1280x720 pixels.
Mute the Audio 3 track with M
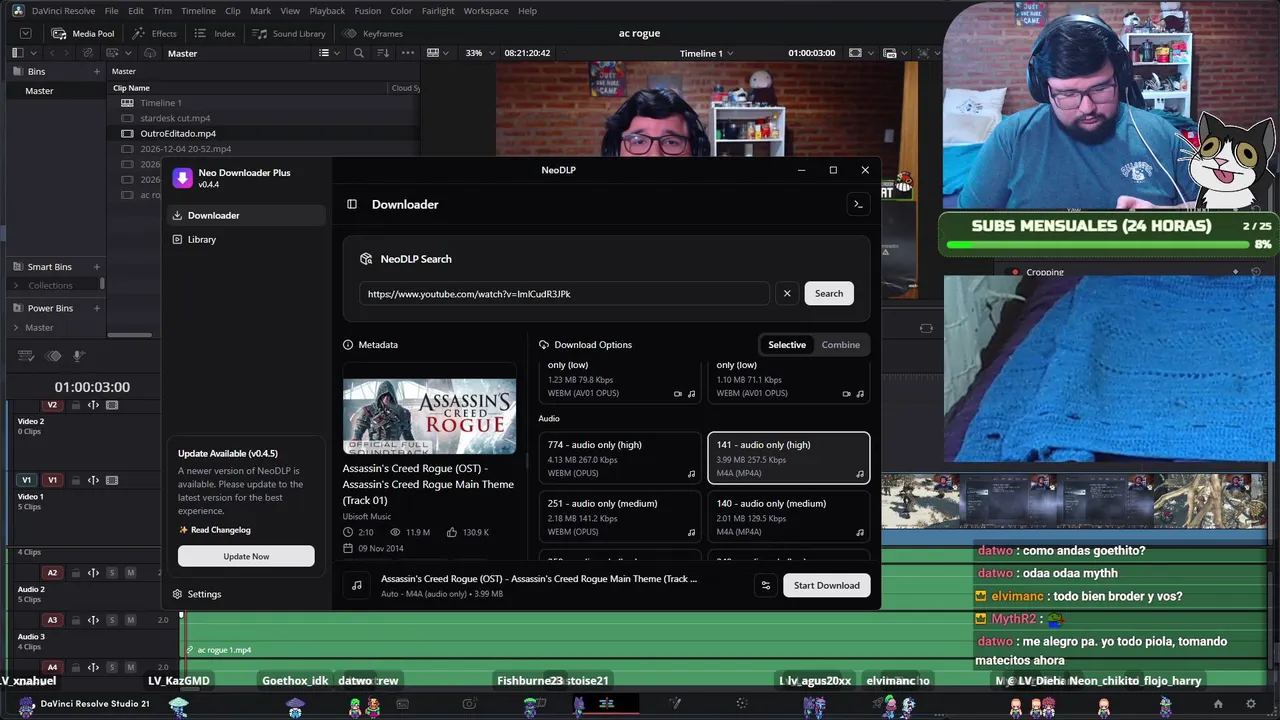pos(130,620)
